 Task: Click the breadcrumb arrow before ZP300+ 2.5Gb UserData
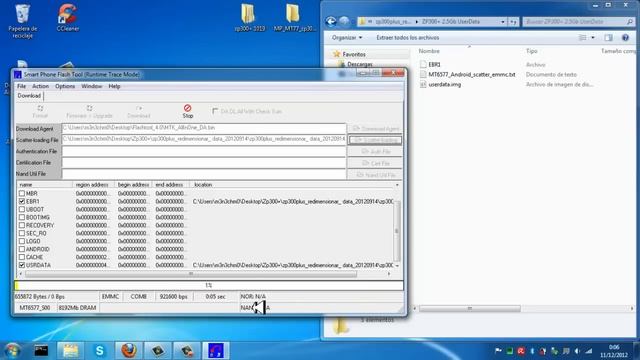click(417, 22)
